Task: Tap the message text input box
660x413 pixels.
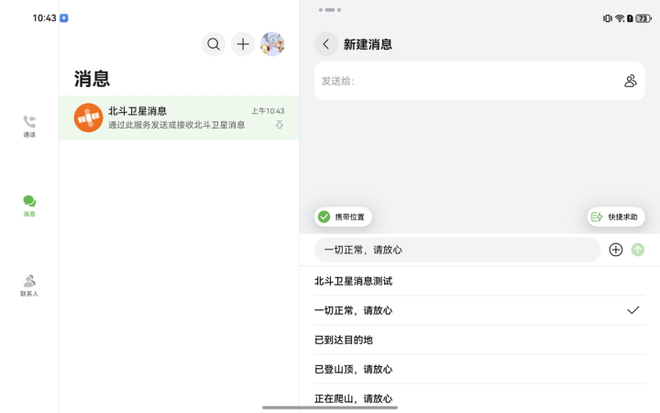Action: pos(458,250)
